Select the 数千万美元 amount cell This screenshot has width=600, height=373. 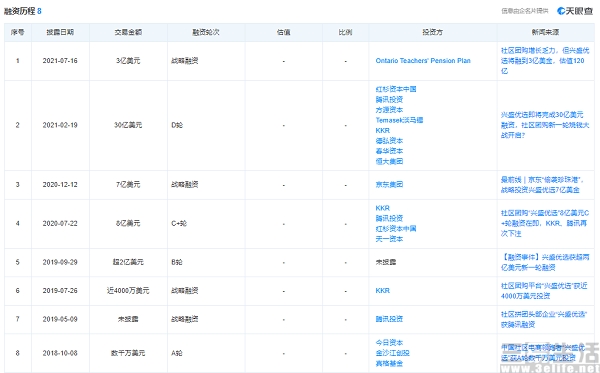point(128,353)
